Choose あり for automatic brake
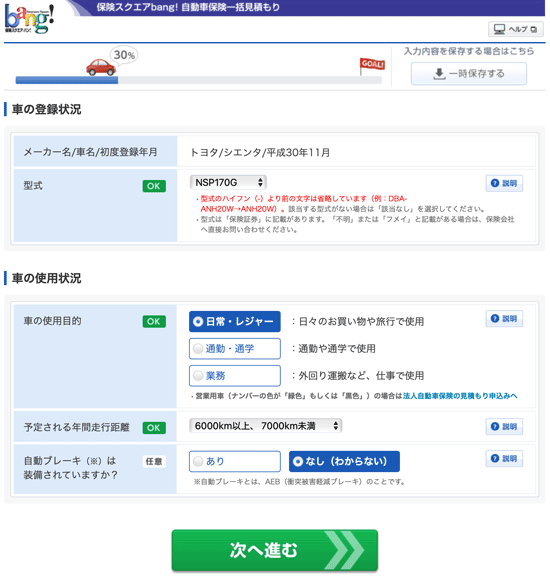Screen dimensions: 550x588 [235, 461]
